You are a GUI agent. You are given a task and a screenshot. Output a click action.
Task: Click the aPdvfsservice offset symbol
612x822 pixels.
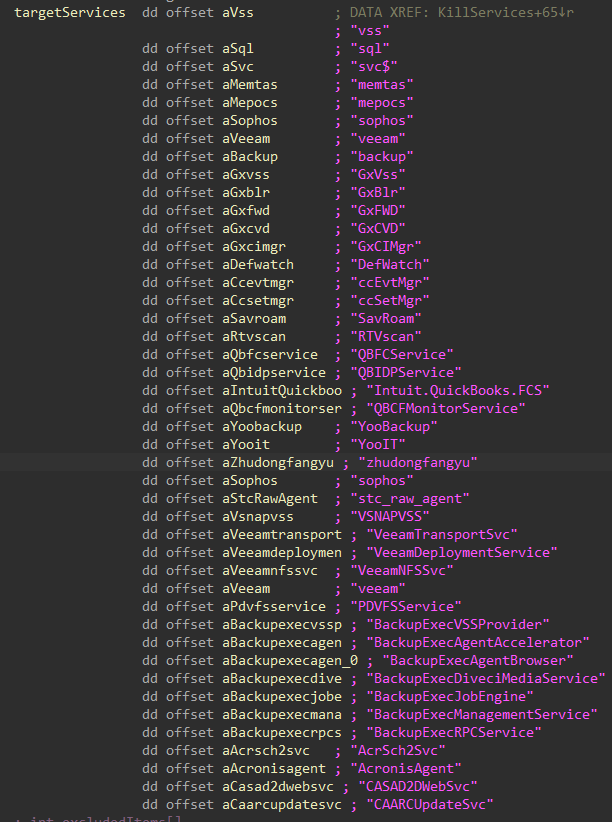tap(274, 607)
